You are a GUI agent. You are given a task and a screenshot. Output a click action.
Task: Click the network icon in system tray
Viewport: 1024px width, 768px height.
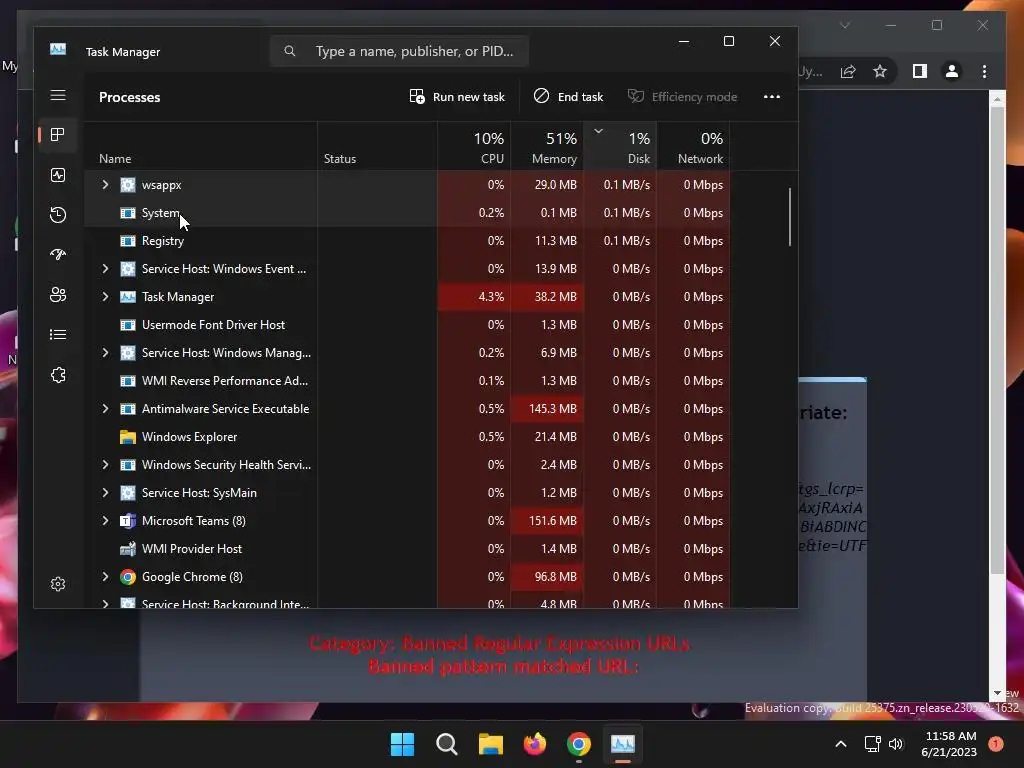pyautogui.click(x=872, y=744)
